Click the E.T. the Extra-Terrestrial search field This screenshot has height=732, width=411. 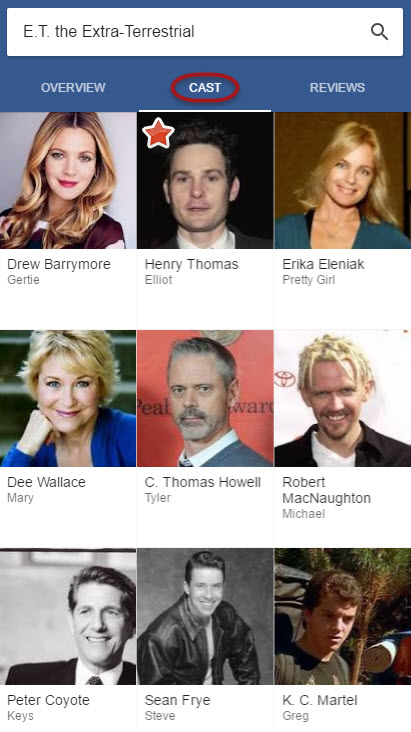click(x=205, y=32)
